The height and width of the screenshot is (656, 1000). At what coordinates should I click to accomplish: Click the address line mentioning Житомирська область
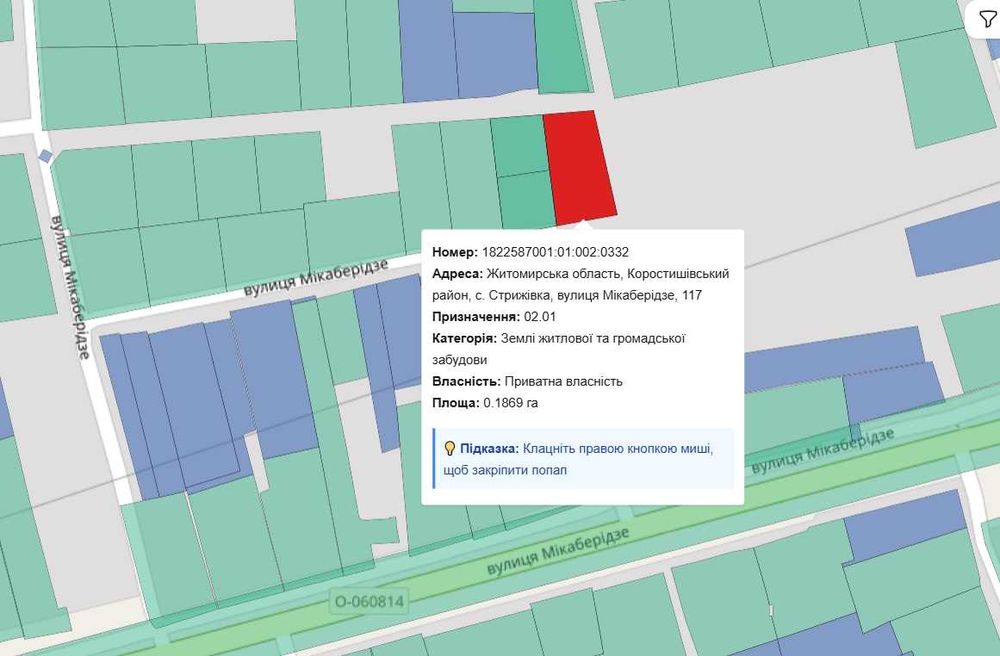pyautogui.click(x=580, y=284)
